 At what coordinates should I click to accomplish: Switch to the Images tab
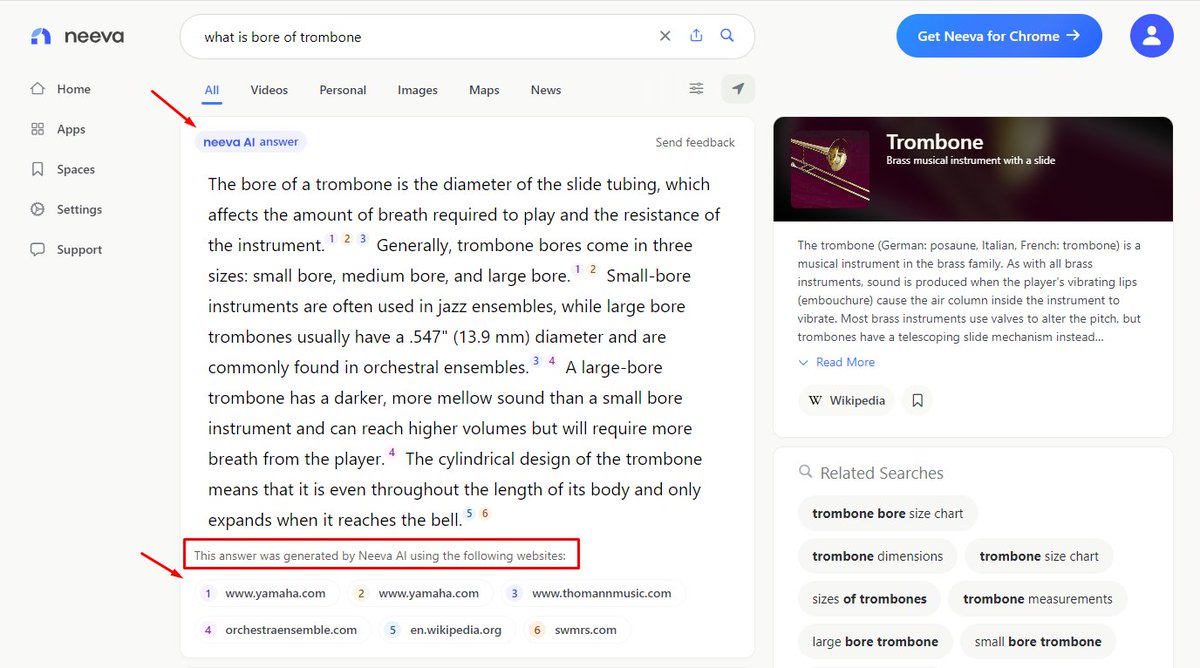[x=418, y=90]
